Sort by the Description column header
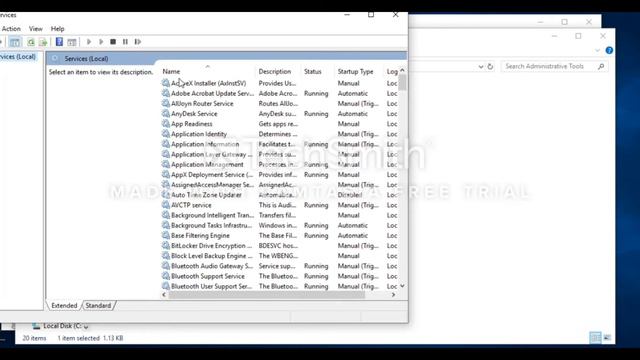640x360 pixels. [278, 71]
